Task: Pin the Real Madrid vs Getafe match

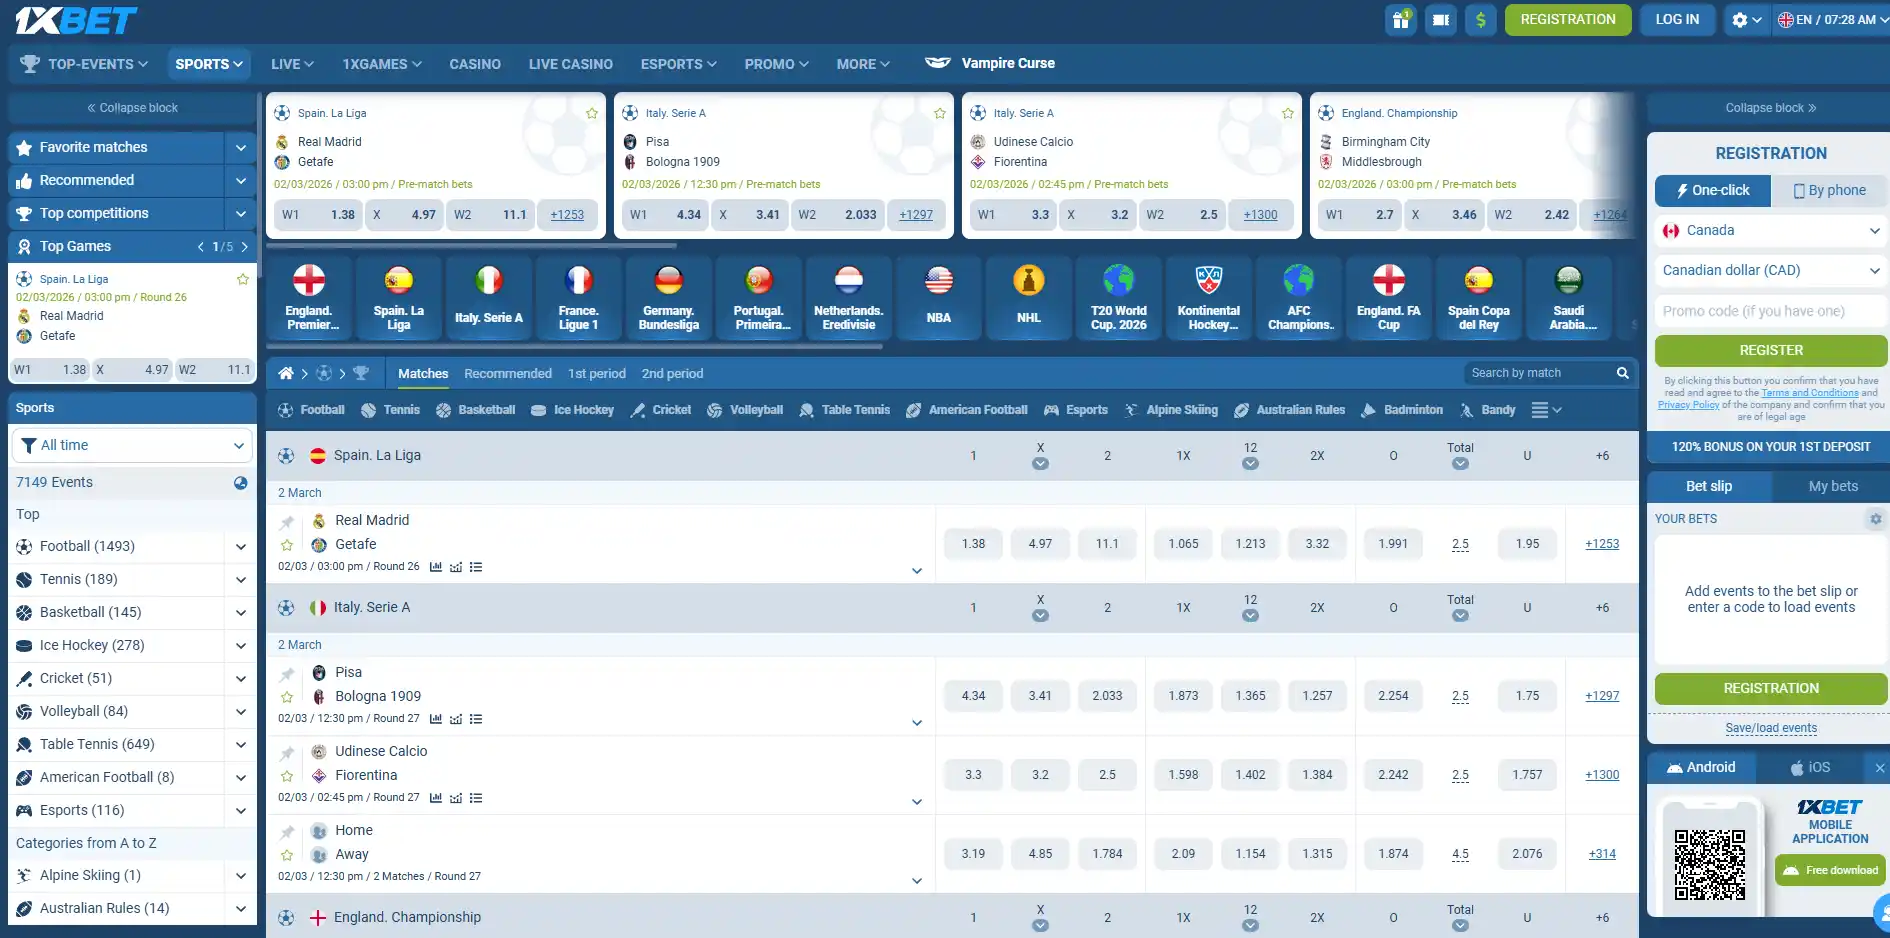Action: click(287, 522)
